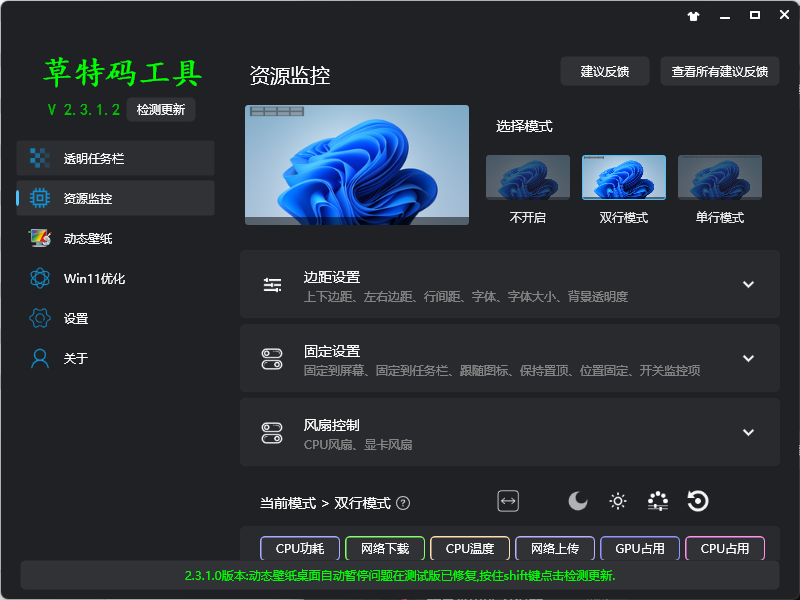Click the Win11优化 atom icon
800x600 pixels.
click(40, 278)
